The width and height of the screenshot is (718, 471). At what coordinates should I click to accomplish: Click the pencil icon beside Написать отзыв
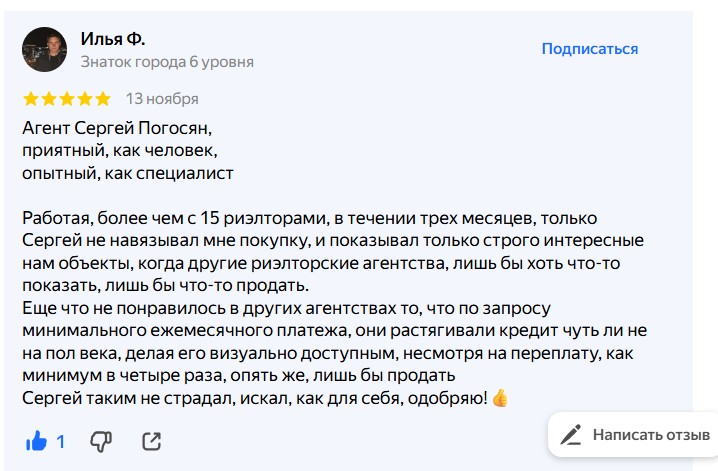coord(571,435)
